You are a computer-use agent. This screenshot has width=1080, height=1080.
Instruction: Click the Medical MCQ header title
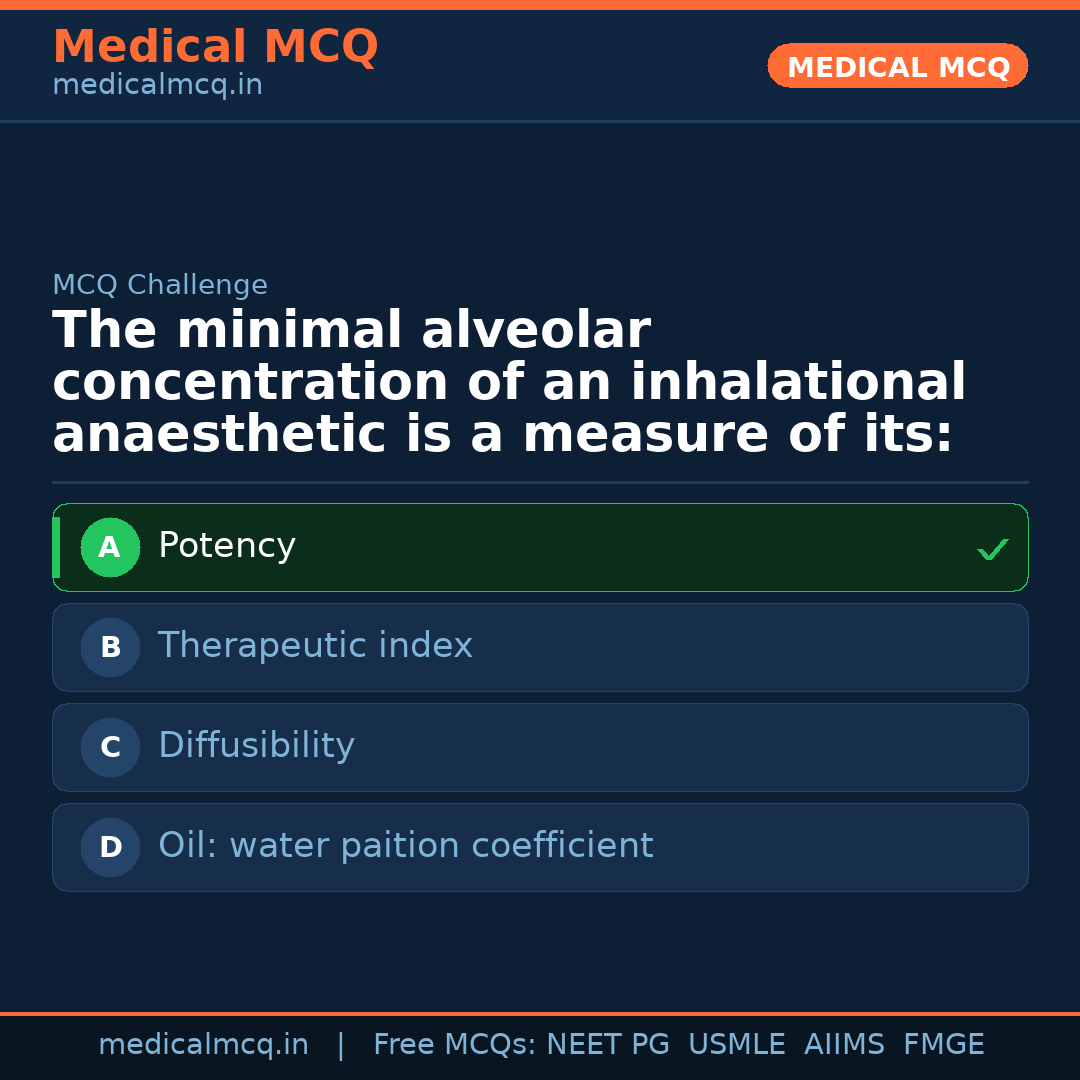[x=215, y=47]
